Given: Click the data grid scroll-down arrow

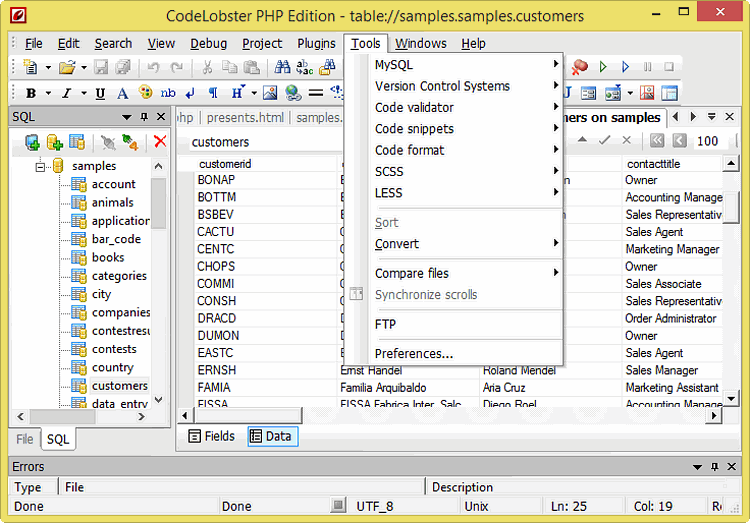Looking at the screenshot, I should pyautogui.click(x=731, y=398).
